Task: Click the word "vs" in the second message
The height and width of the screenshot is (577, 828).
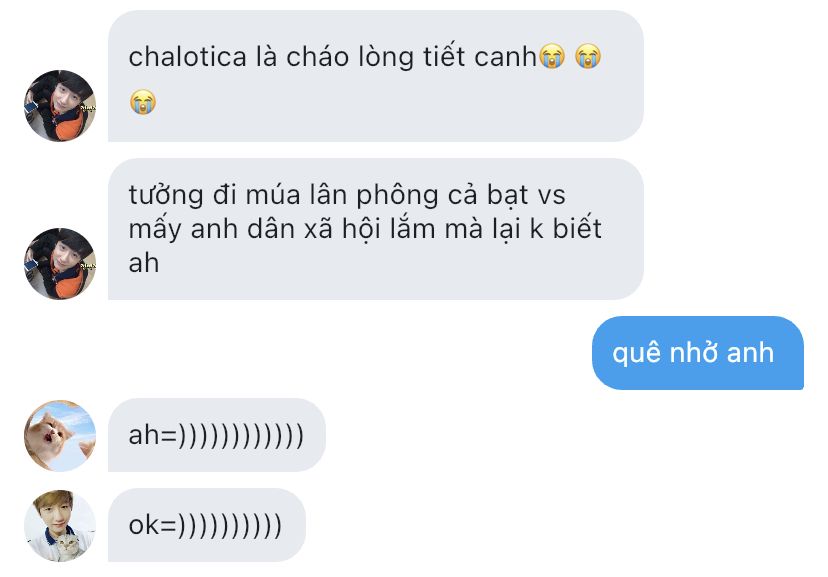Action: coord(551,196)
